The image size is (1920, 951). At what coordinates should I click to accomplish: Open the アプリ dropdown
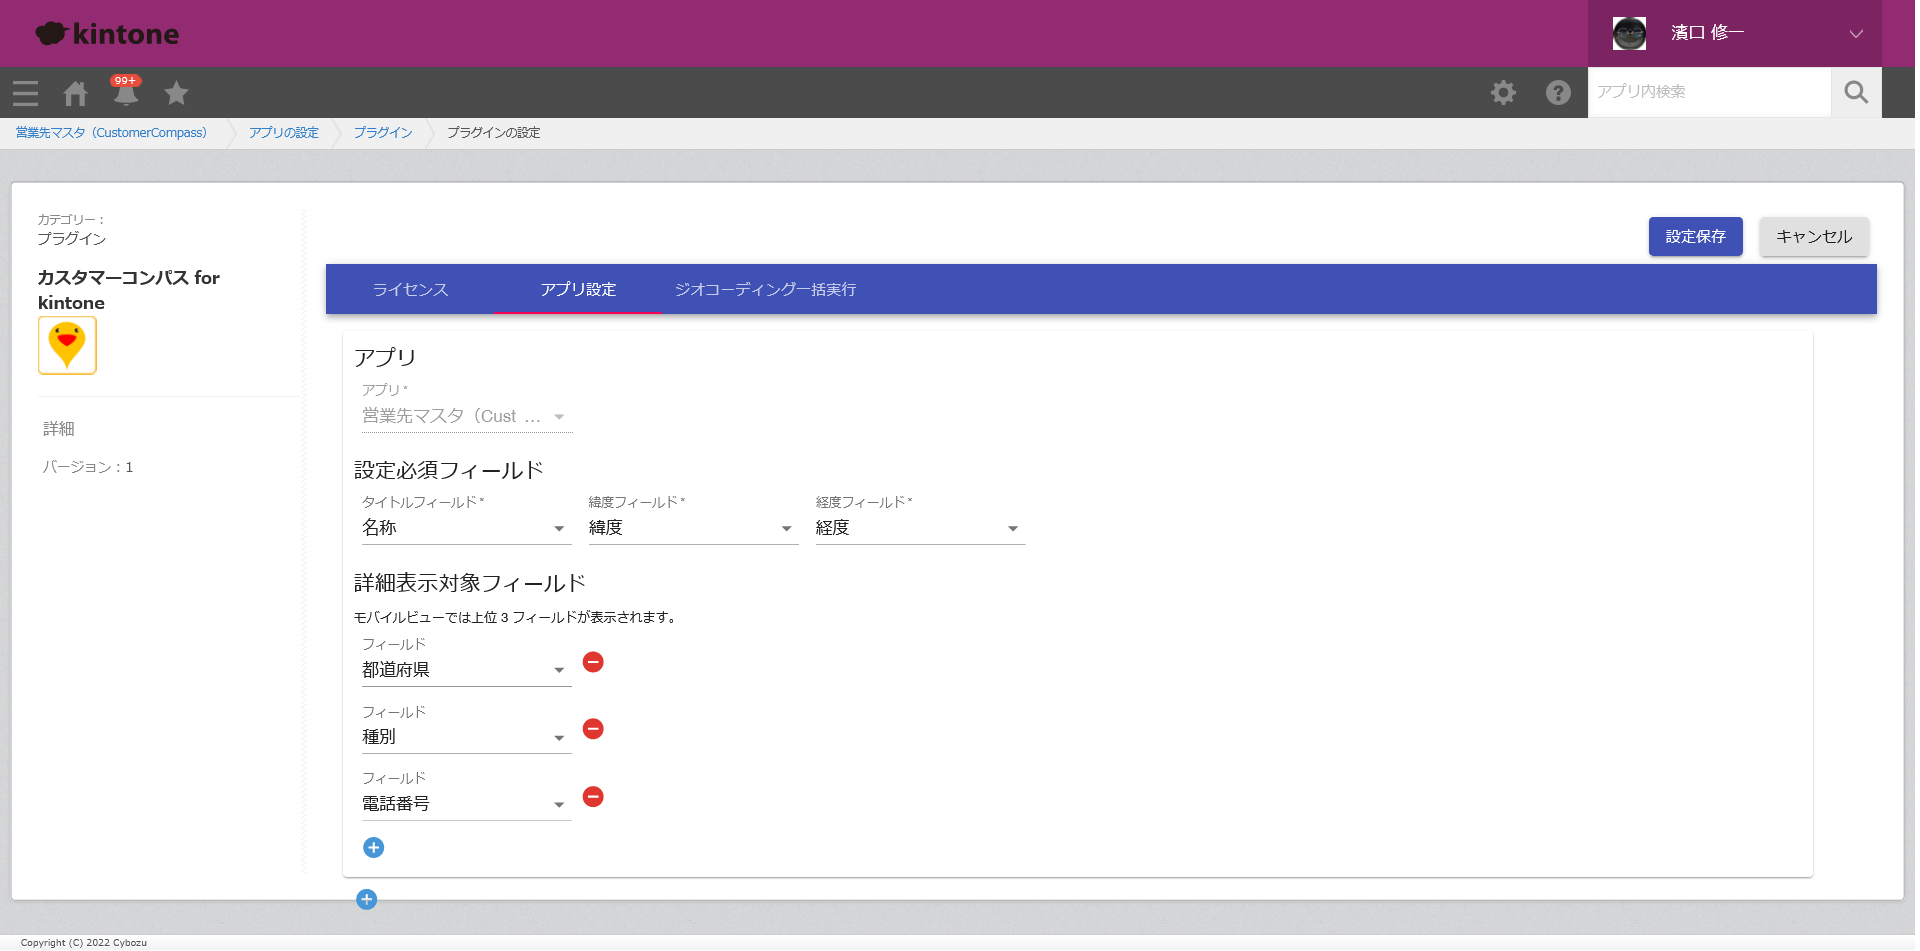467,416
